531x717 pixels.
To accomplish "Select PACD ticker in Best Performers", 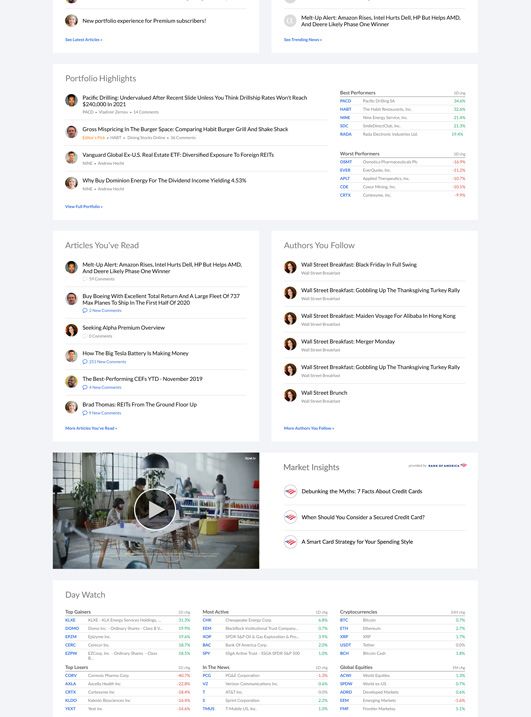I will pos(345,101).
